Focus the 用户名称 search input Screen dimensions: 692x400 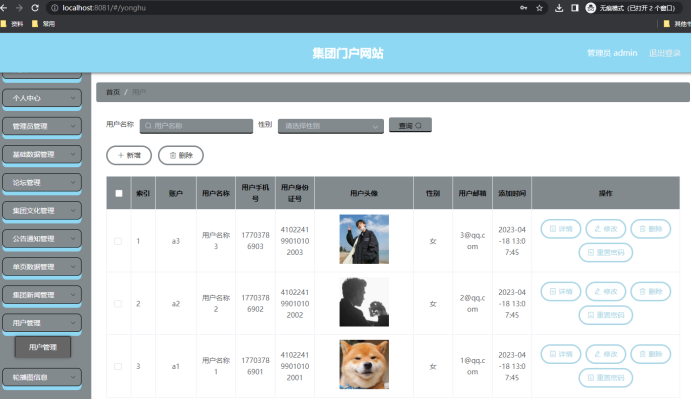(x=196, y=126)
